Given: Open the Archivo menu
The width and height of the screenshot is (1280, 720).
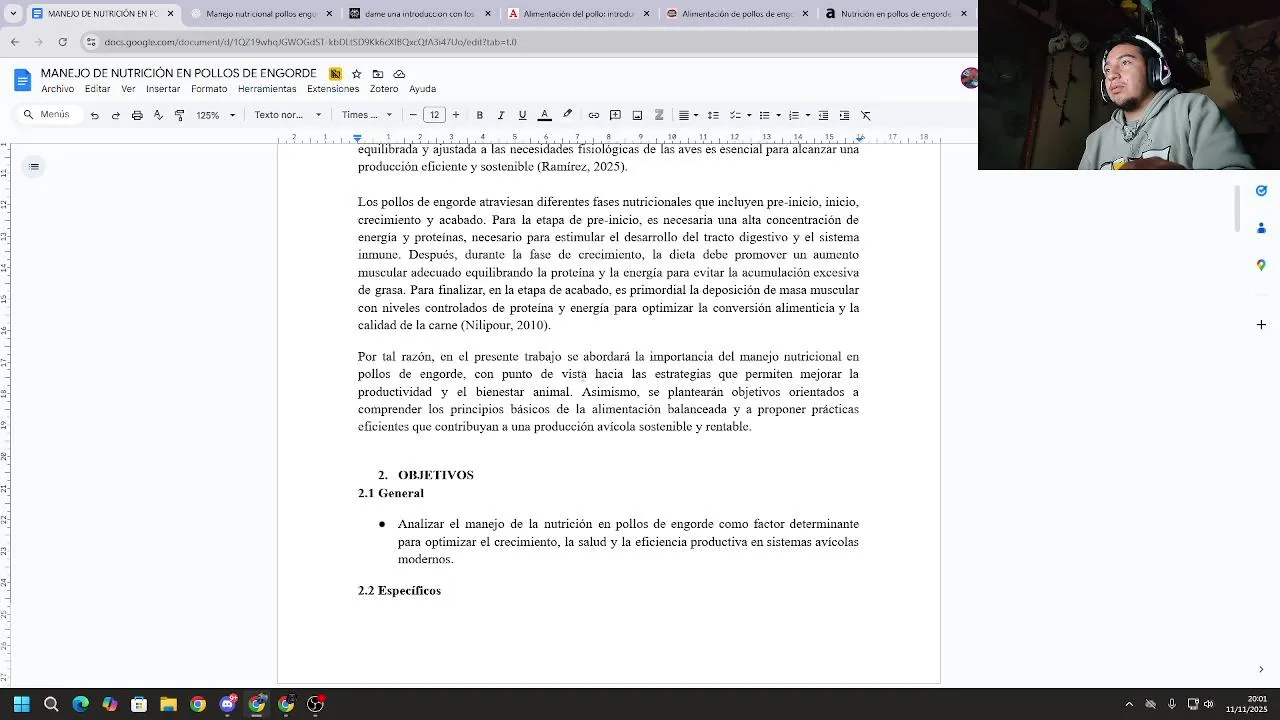Looking at the screenshot, I should coord(57,89).
